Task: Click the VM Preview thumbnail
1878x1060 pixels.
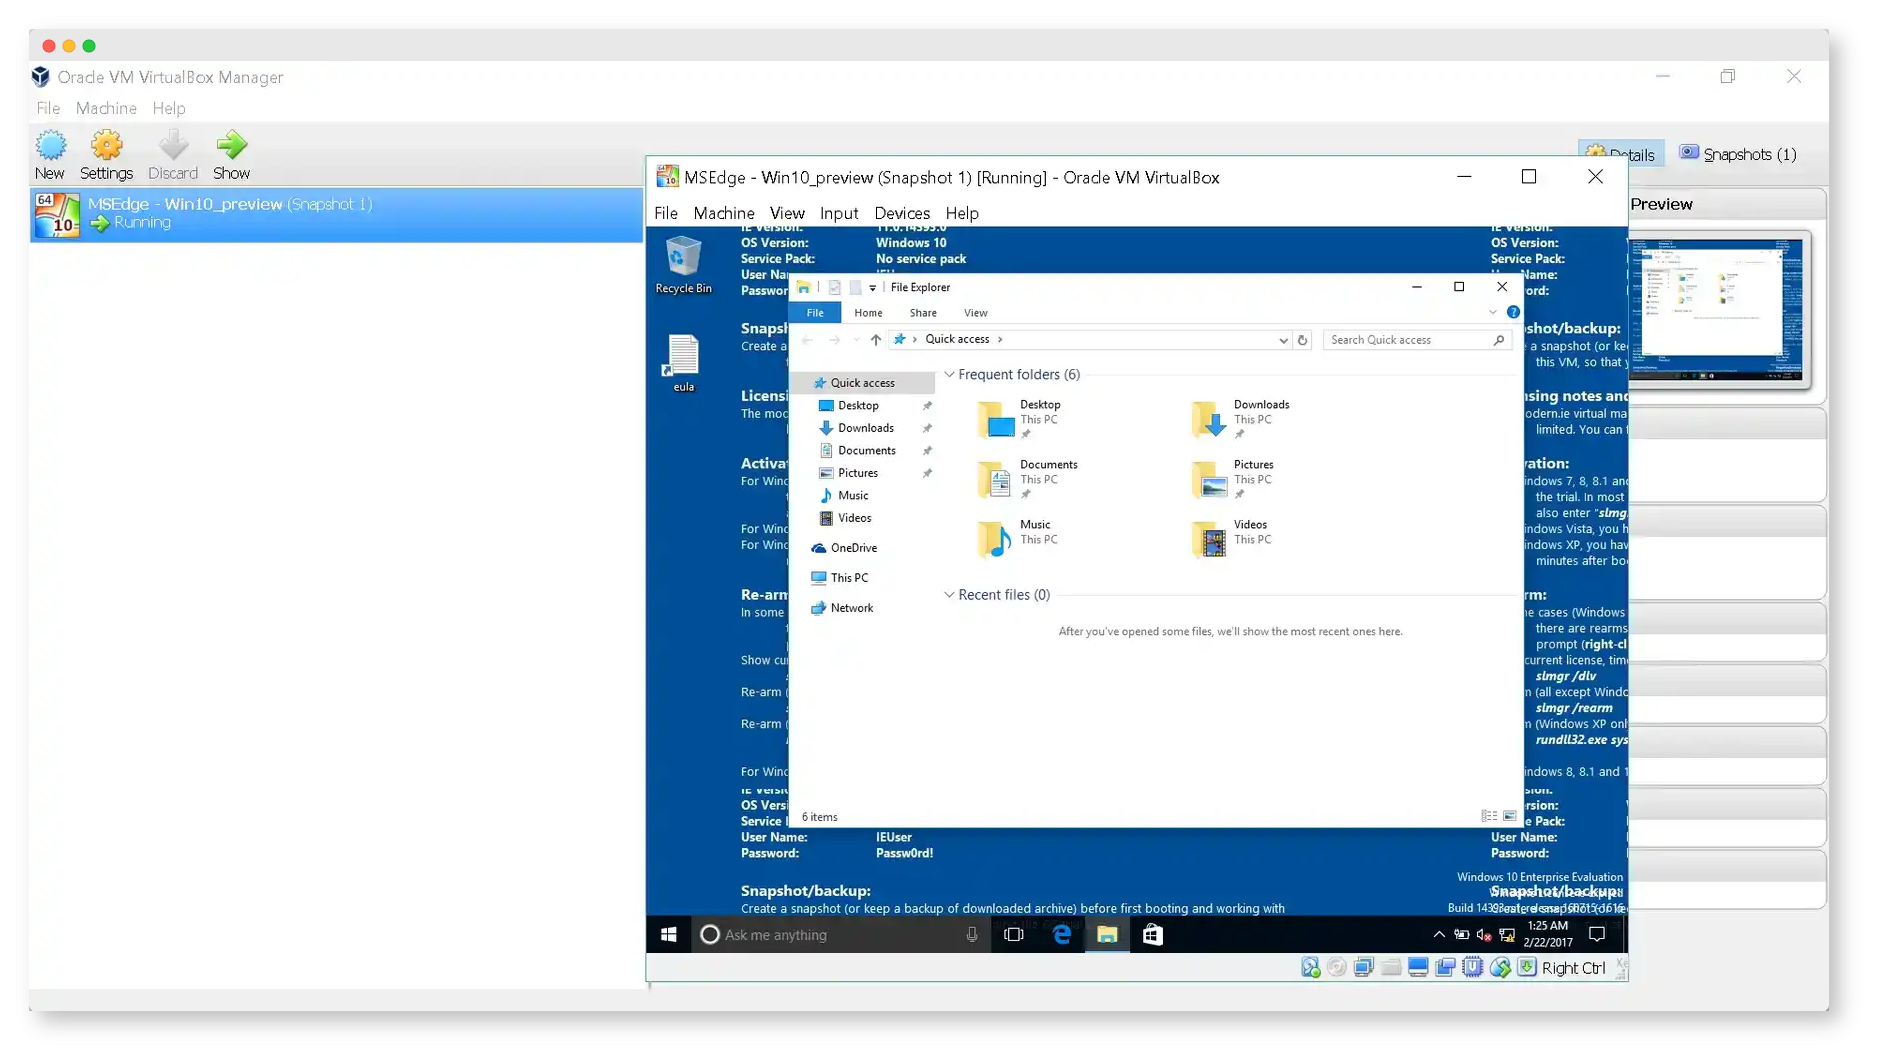Action: [1719, 309]
